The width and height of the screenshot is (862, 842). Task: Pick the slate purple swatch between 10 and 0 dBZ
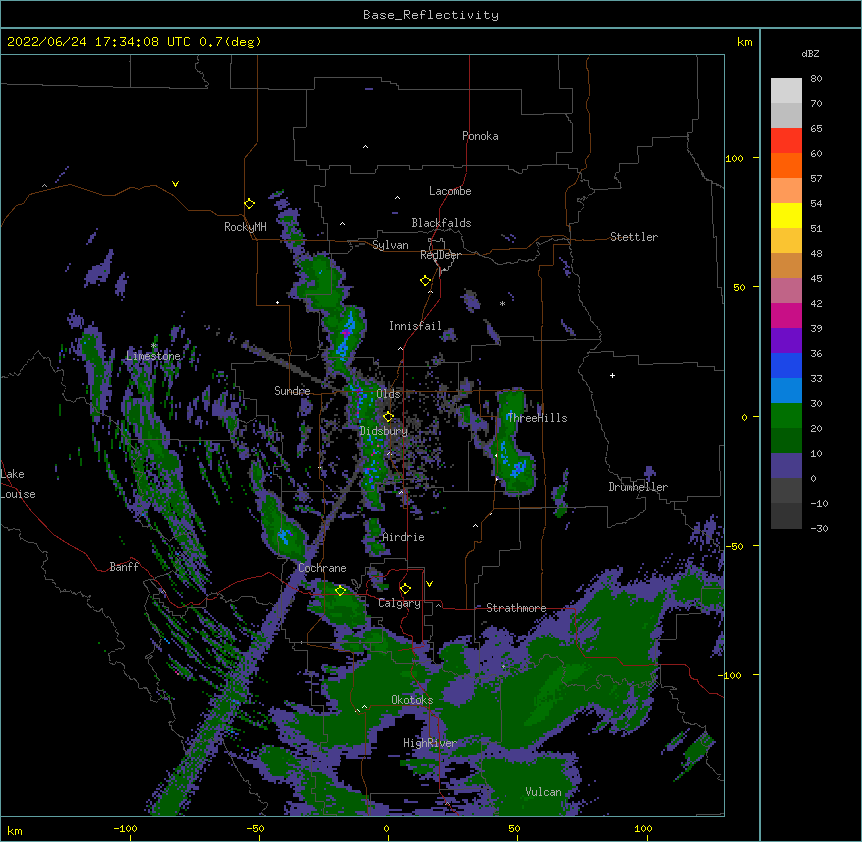[x=786, y=466]
